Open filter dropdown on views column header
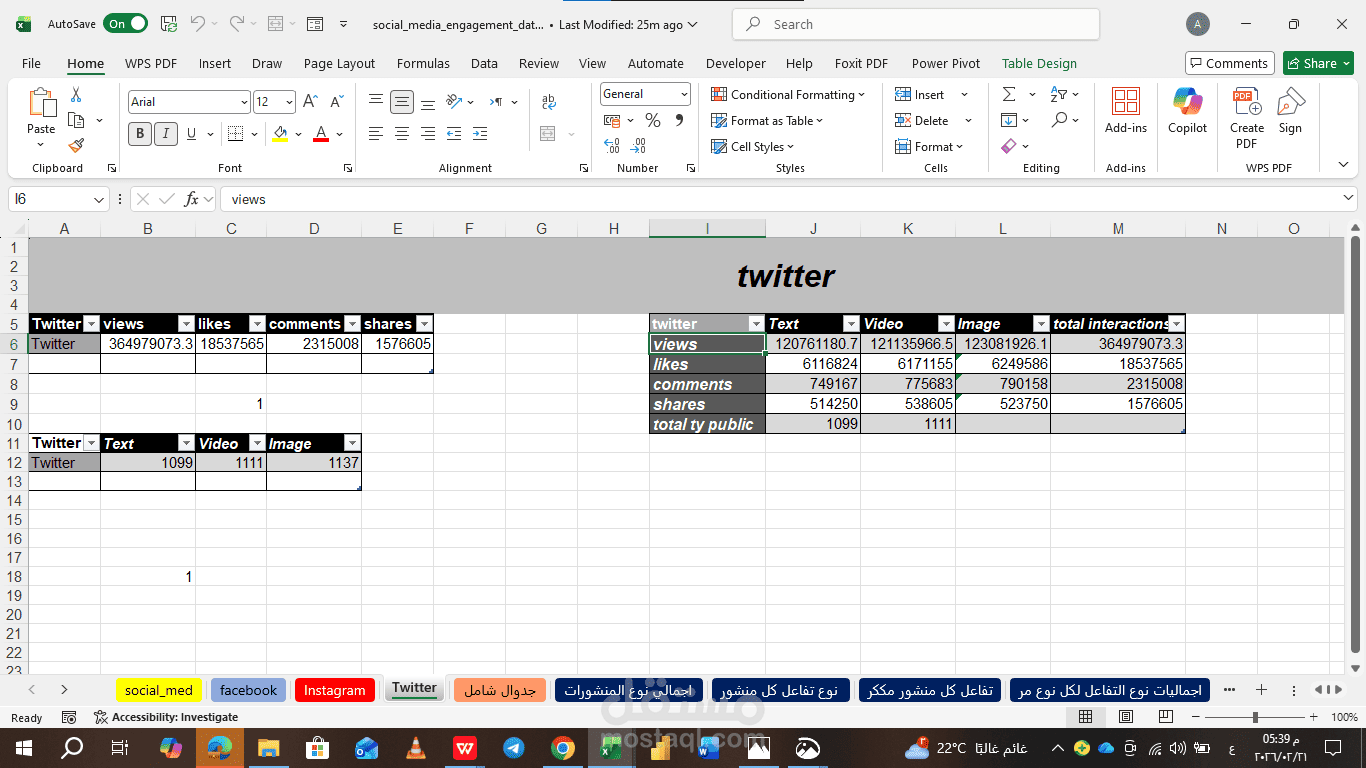Image resolution: width=1366 pixels, height=768 pixels. [x=186, y=324]
